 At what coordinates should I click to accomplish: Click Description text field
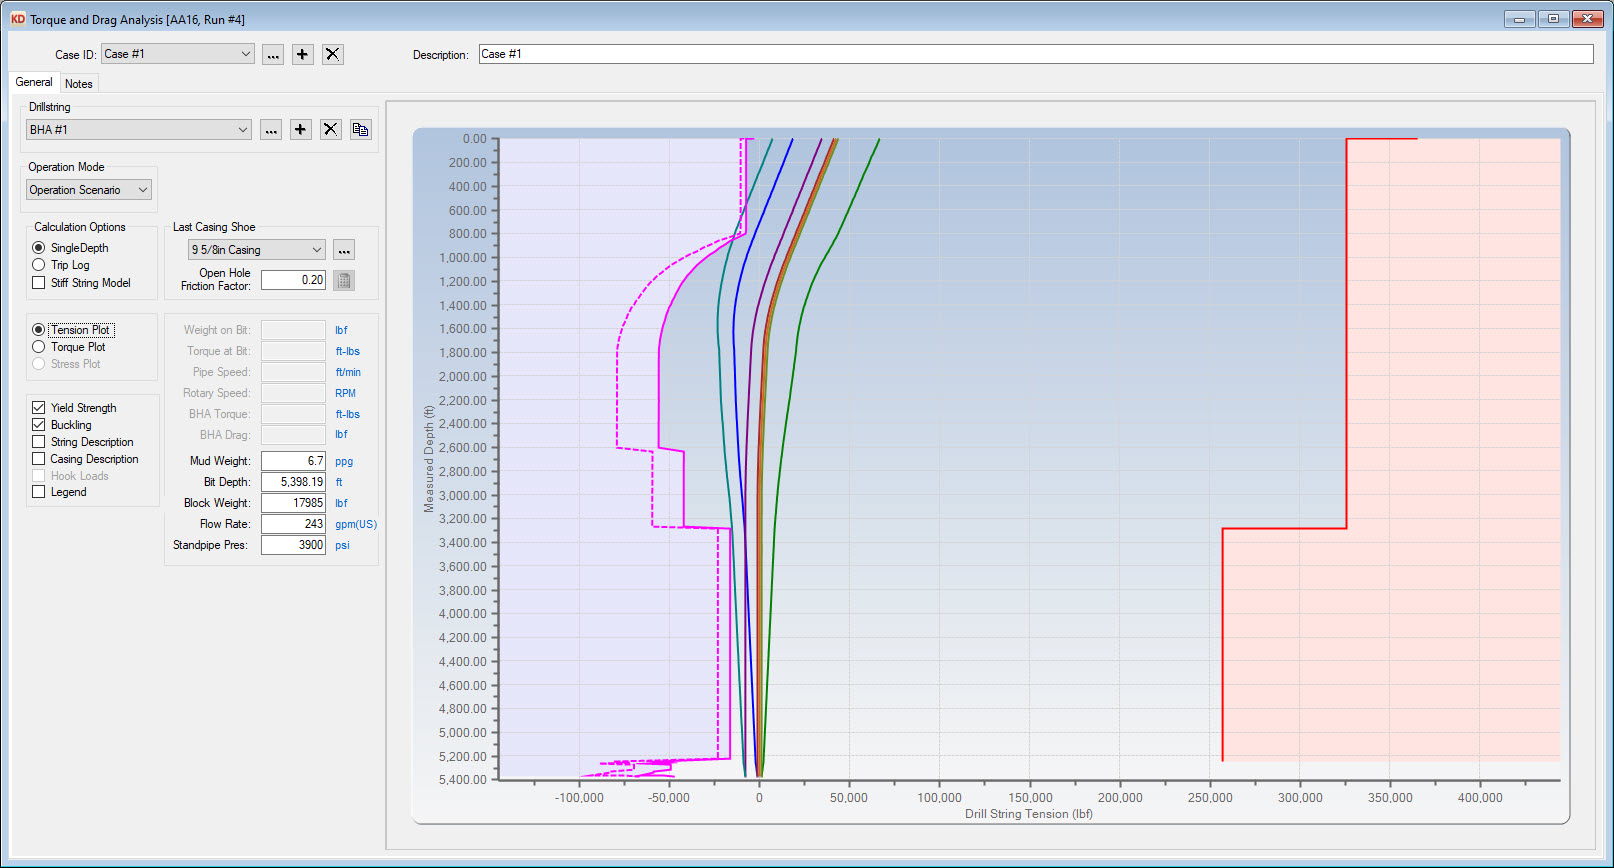(1036, 54)
